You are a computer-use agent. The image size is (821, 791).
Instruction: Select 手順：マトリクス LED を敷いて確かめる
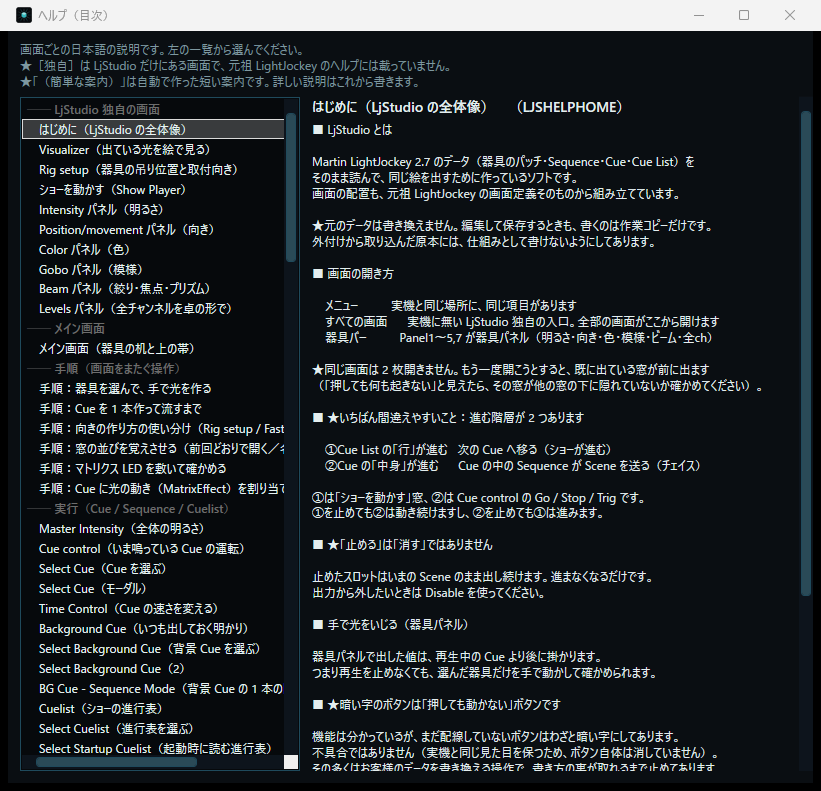point(153,469)
